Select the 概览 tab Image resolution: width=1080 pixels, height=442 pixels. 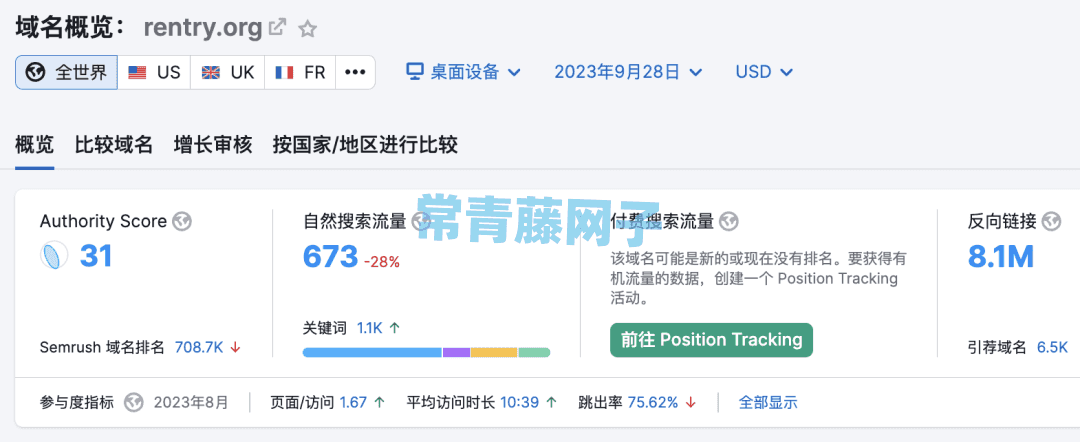(34, 145)
